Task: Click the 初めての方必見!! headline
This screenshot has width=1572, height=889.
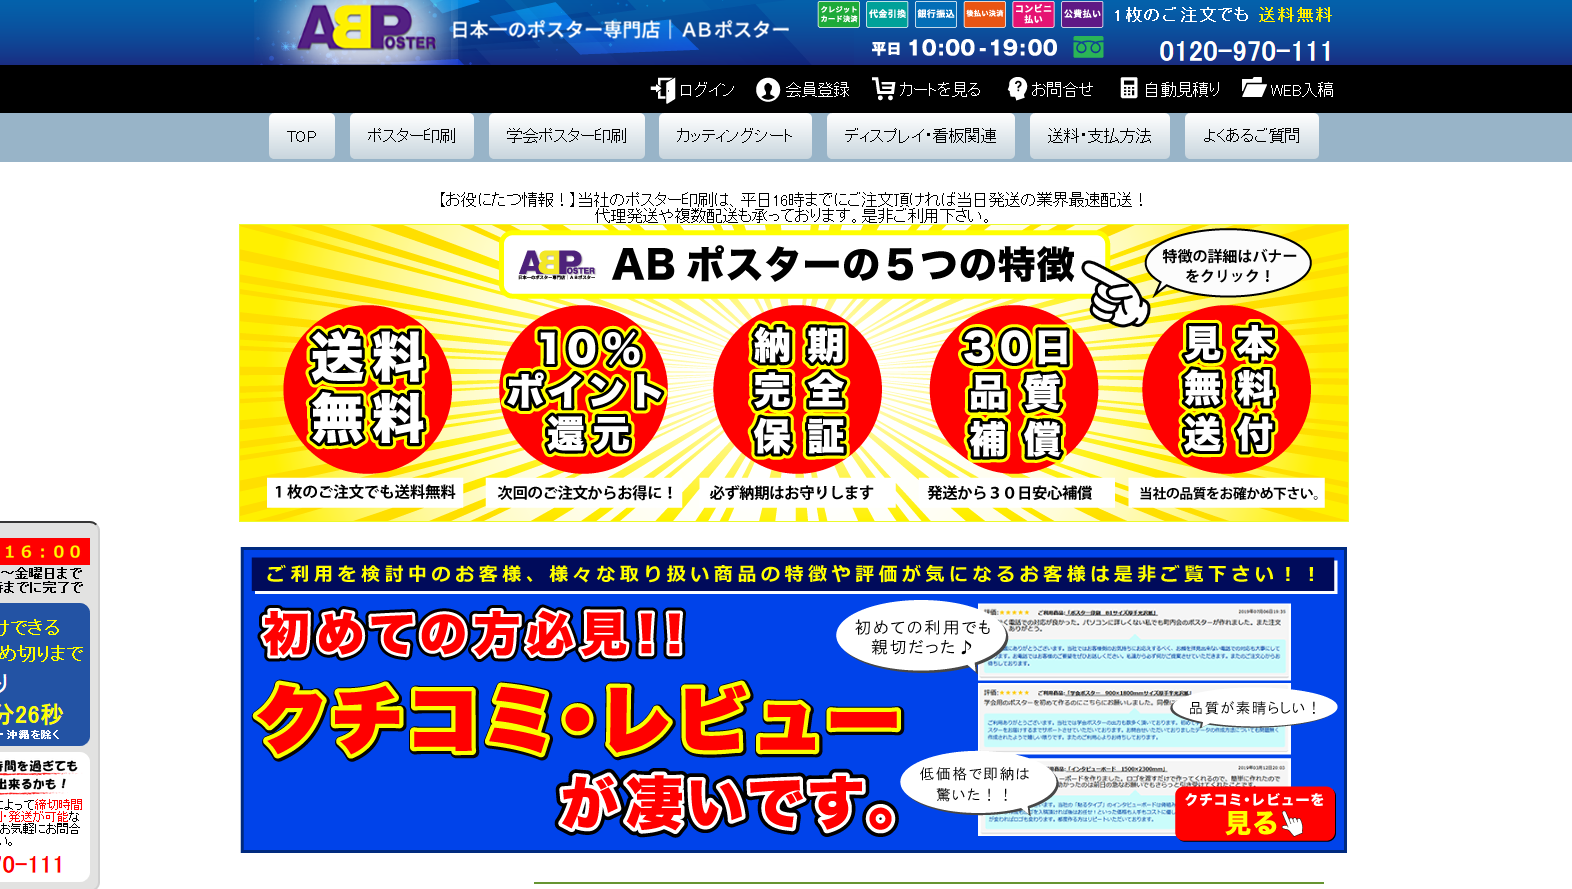Action: click(474, 633)
